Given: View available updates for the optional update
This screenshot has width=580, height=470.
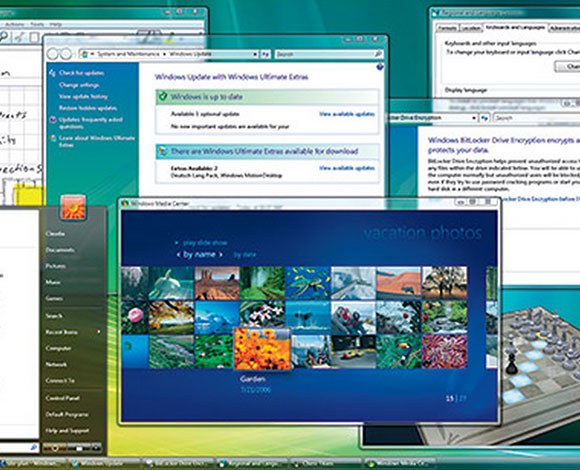Looking at the screenshot, I should (x=347, y=114).
